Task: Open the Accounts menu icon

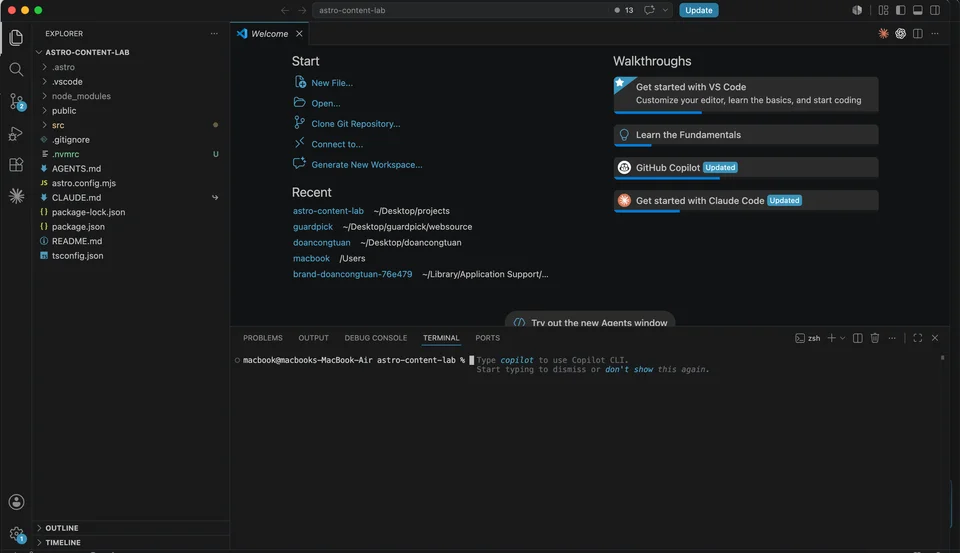Action: (16, 502)
